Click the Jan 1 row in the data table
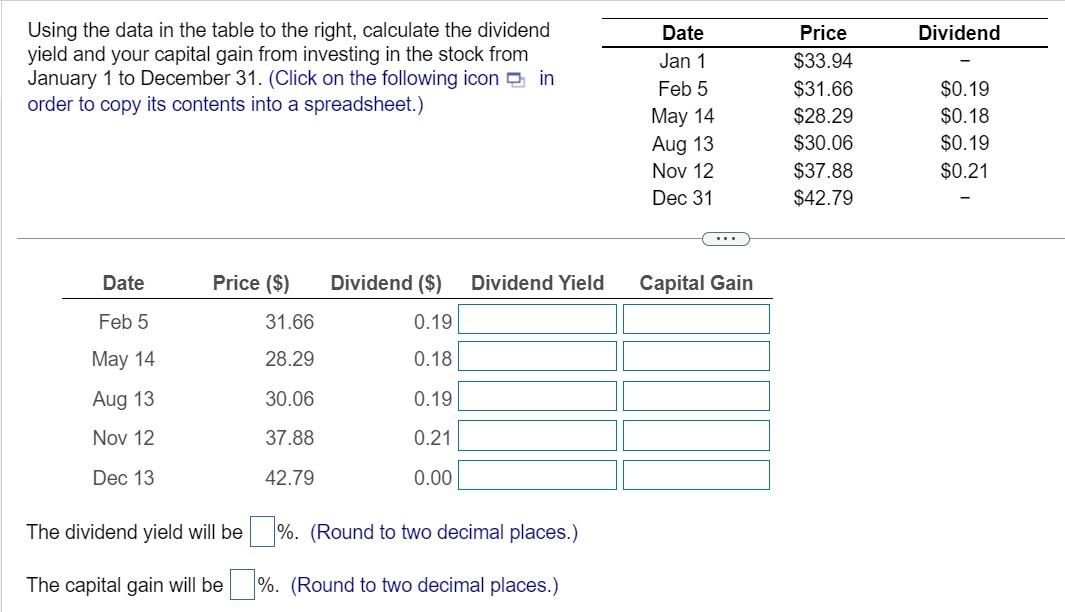This screenshot has width=1065, height=612. (x=683, y=61)
